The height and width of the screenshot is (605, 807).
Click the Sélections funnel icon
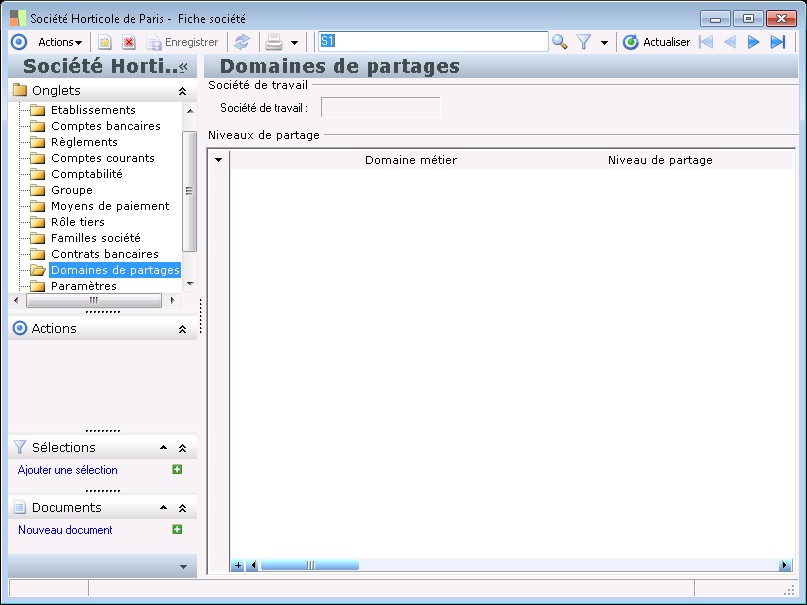(20, 447)
